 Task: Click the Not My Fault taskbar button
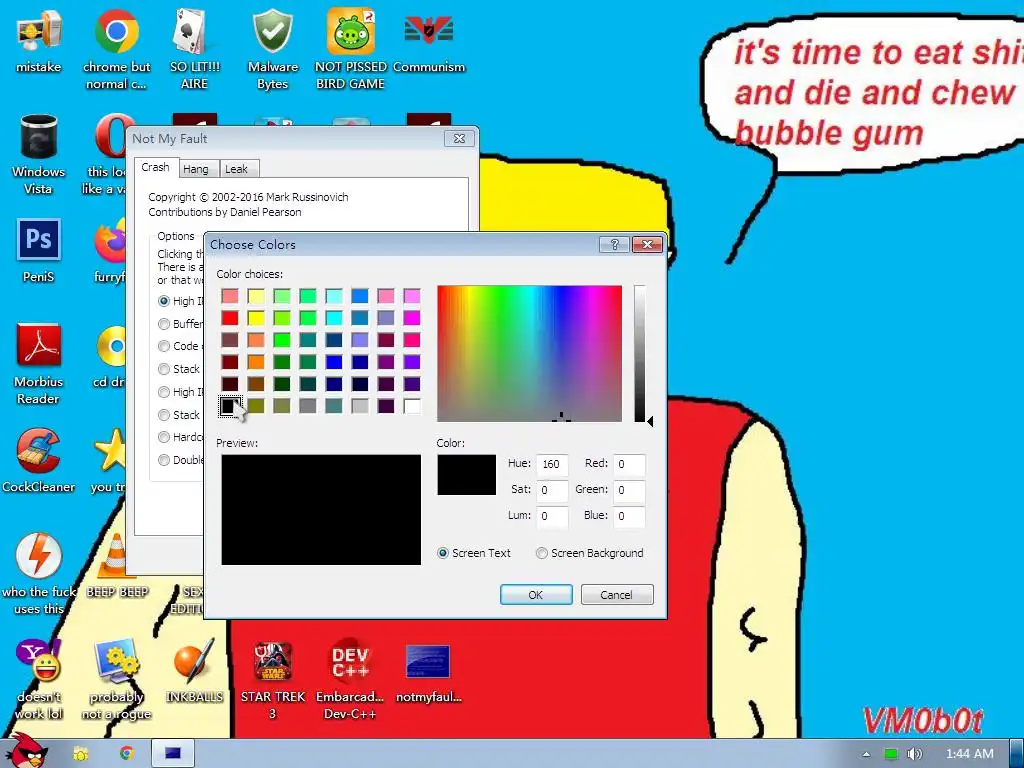173,753
